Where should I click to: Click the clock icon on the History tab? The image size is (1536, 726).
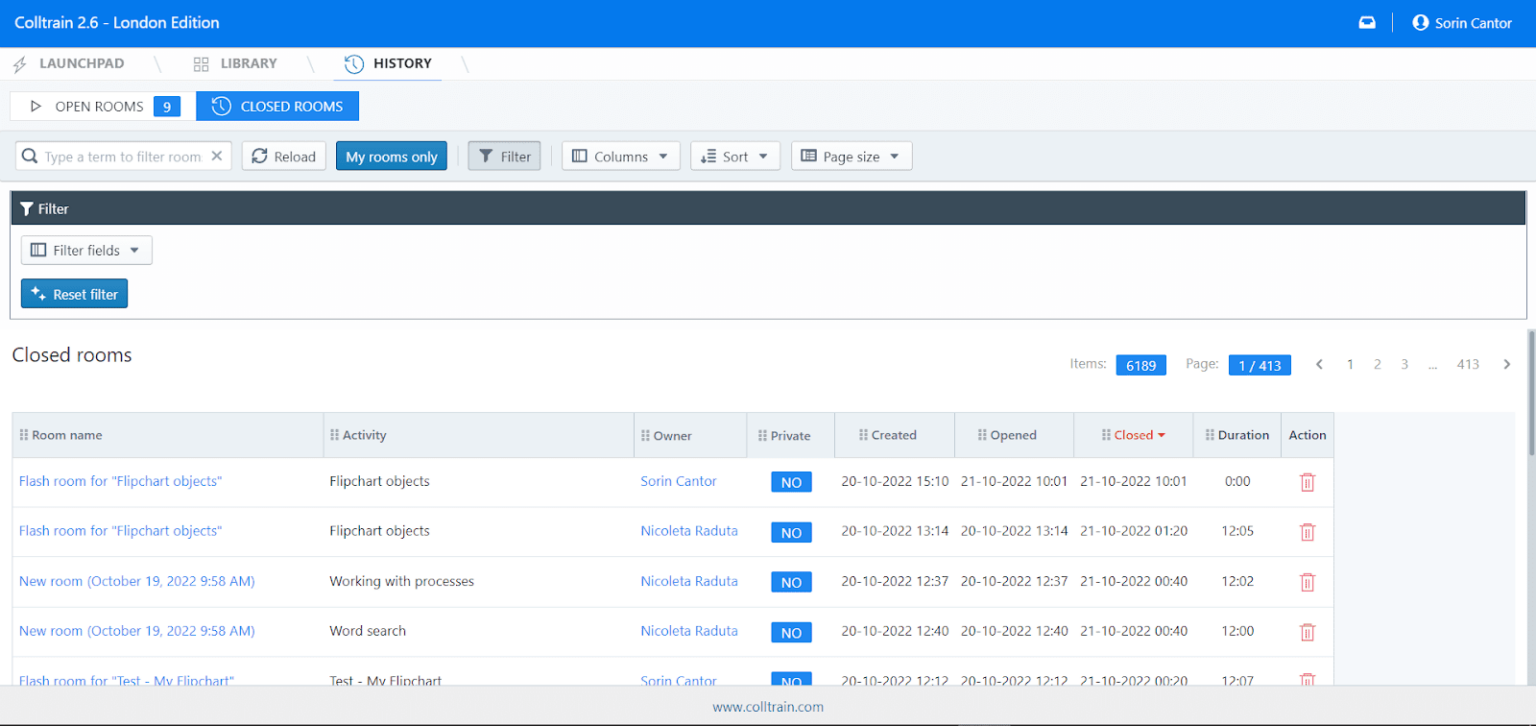click(353, 63)
